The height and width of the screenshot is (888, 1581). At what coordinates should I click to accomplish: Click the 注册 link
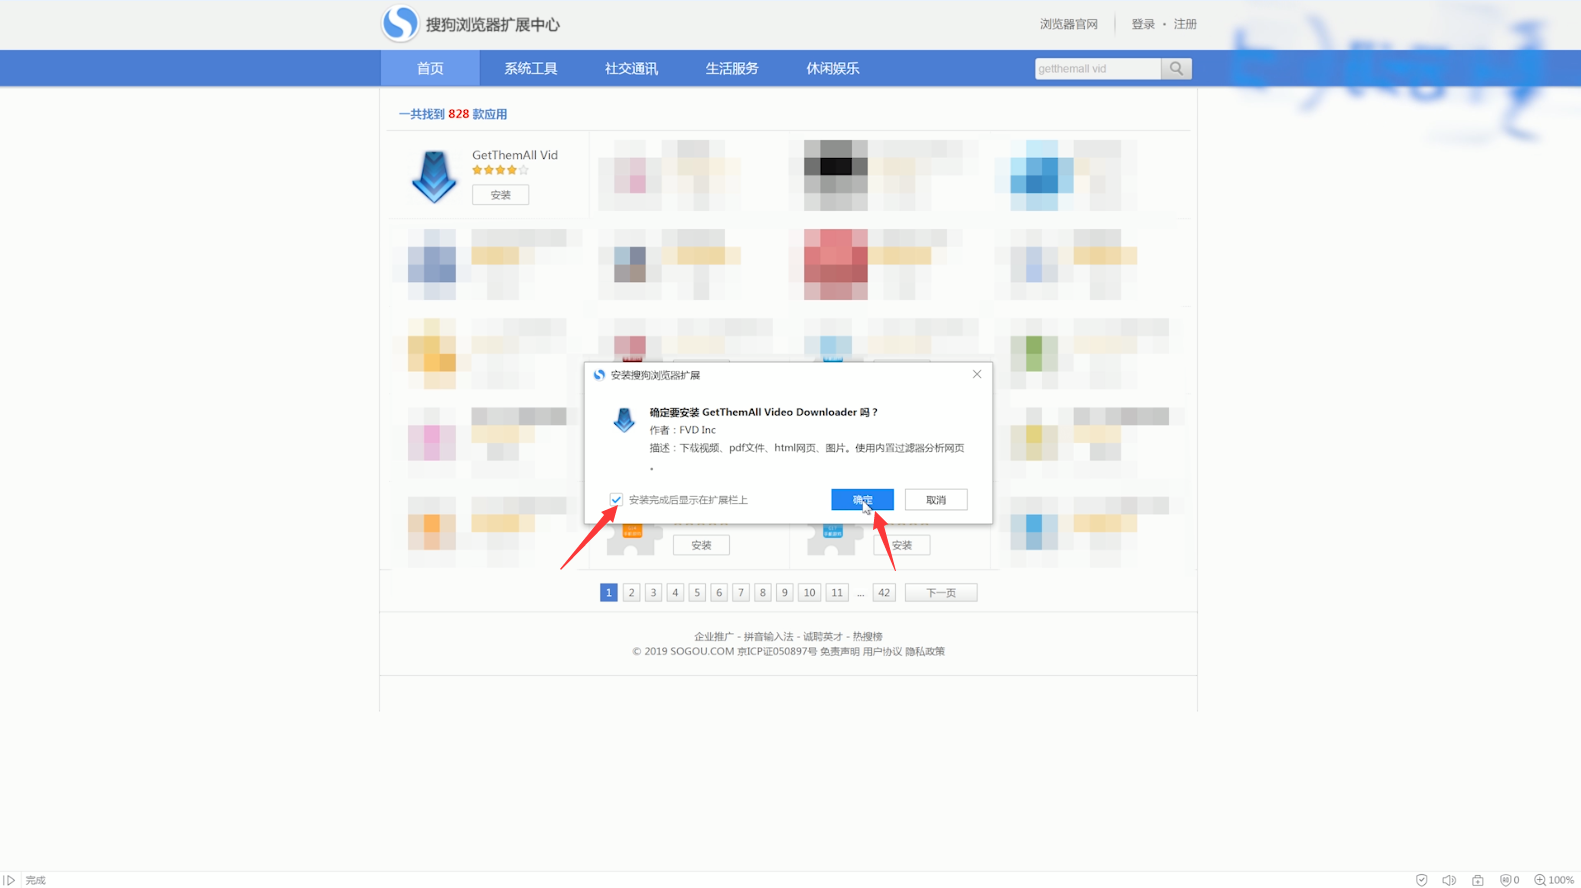coord(1185,24)
